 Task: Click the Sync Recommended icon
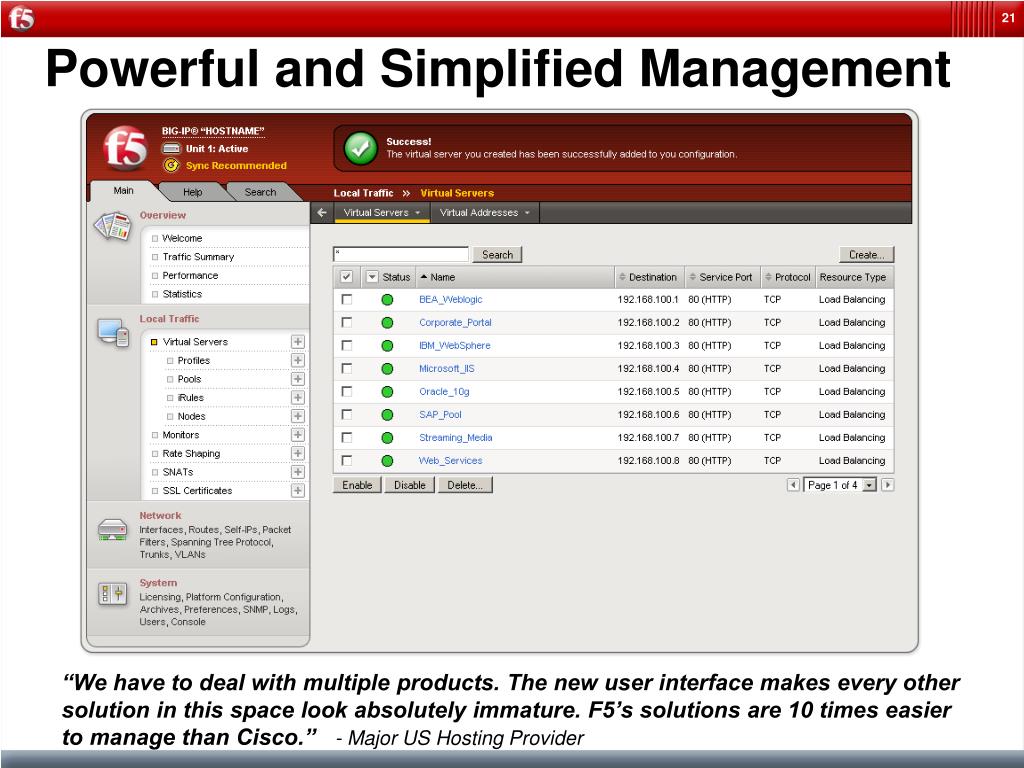point(171,165)
